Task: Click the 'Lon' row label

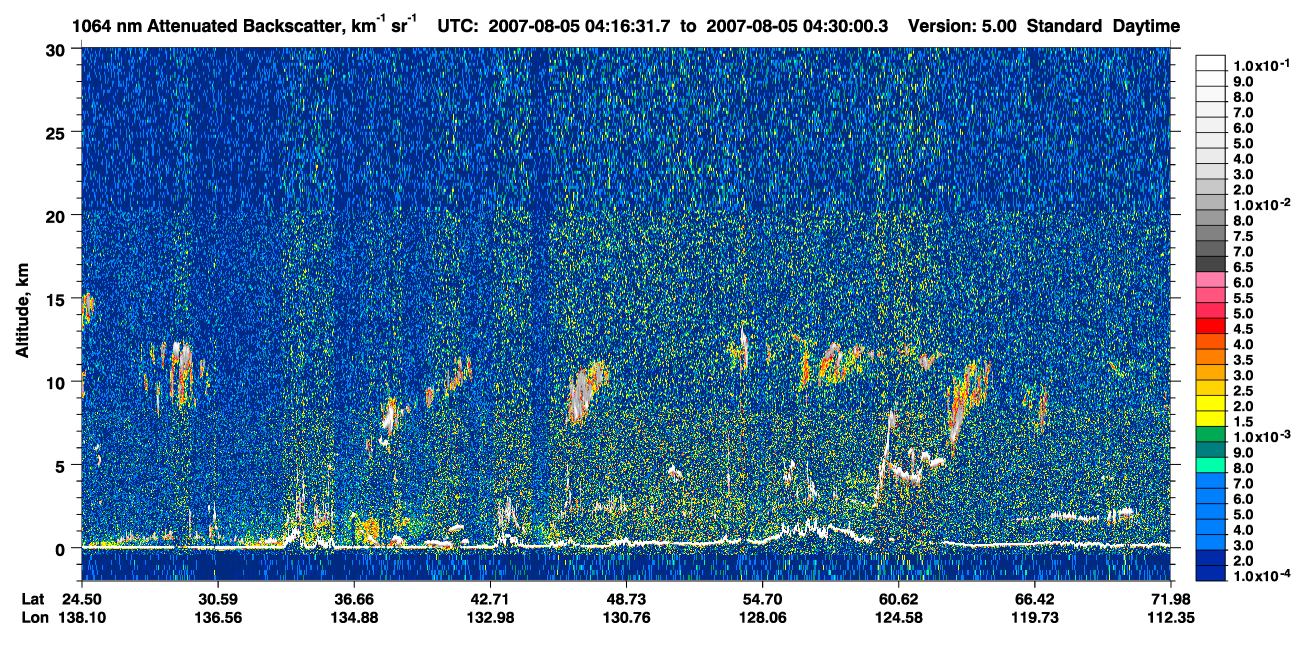Action: [x=33, y=617]
